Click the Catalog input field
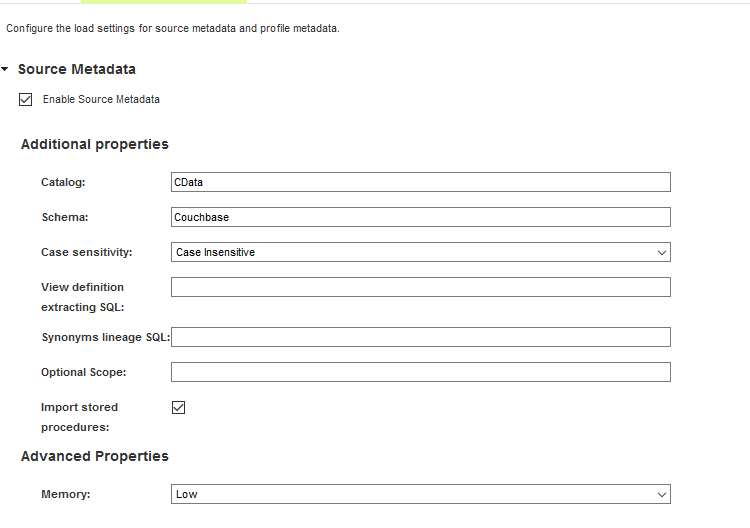The height and width of the screenshot is (528, 750). tap(420, 182)
